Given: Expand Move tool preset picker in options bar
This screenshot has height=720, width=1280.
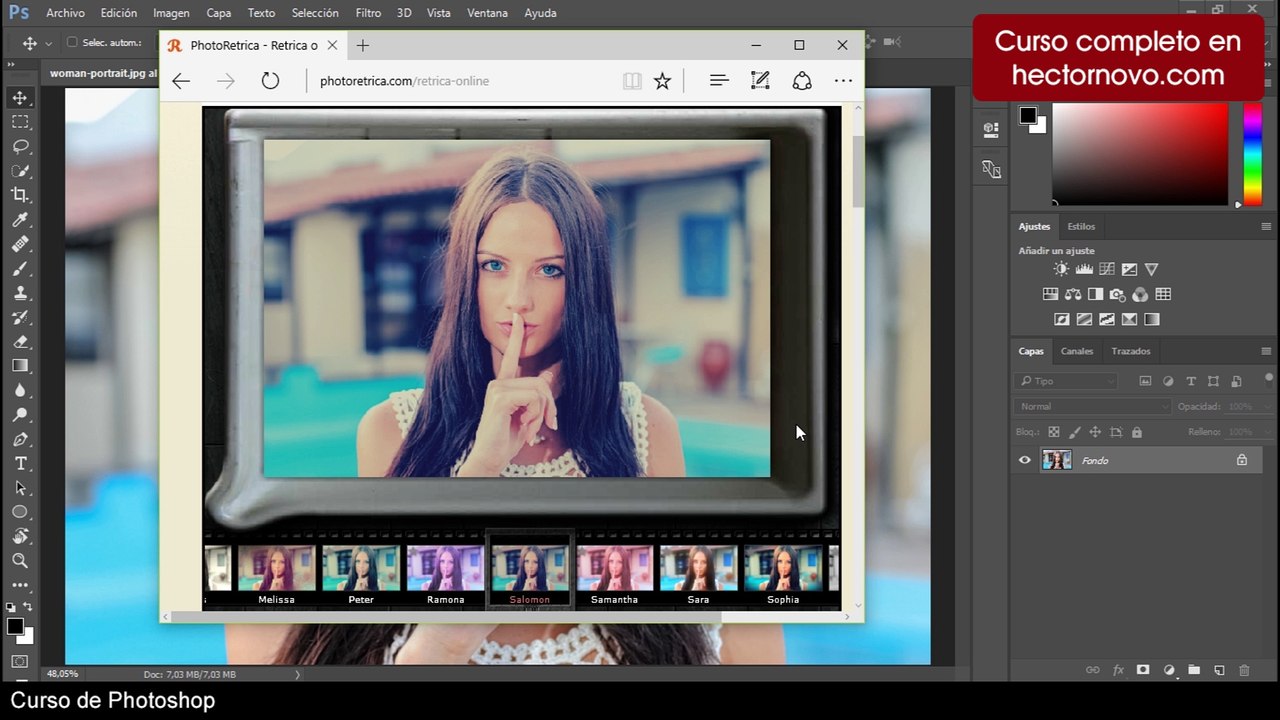Looking at the screenshot, I should [48, 44].
